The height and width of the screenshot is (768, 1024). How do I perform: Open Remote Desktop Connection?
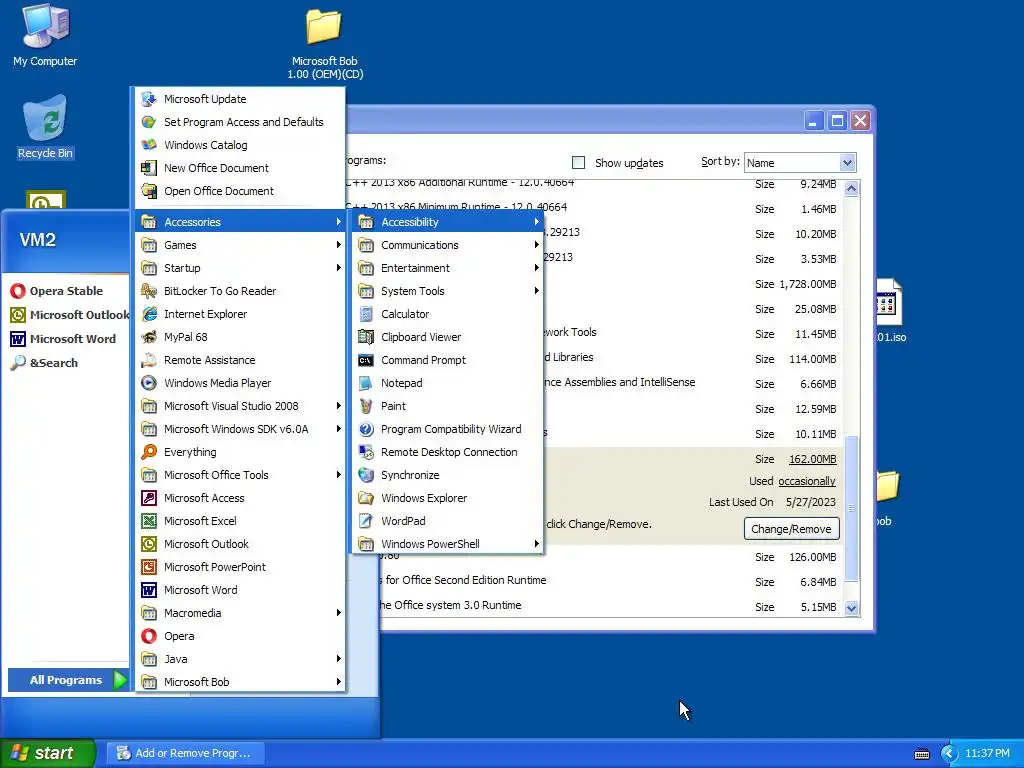tap(448, 452)
